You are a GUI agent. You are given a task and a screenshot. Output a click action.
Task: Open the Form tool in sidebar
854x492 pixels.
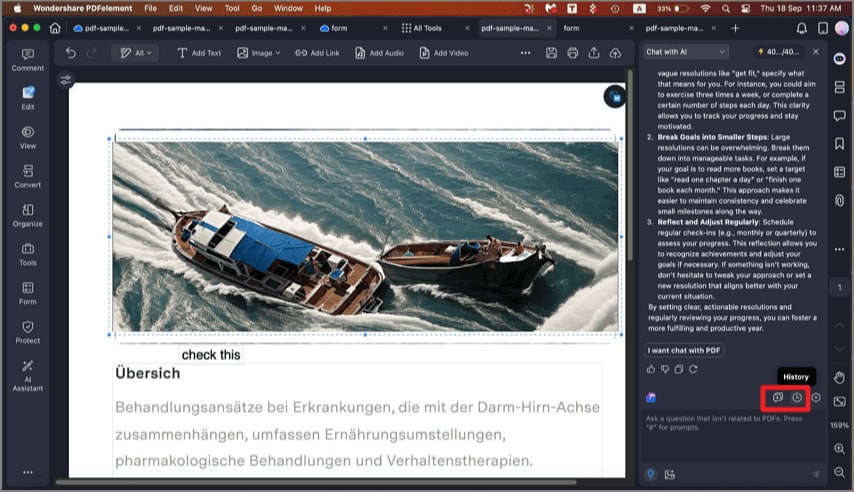[x=28, y=293]
